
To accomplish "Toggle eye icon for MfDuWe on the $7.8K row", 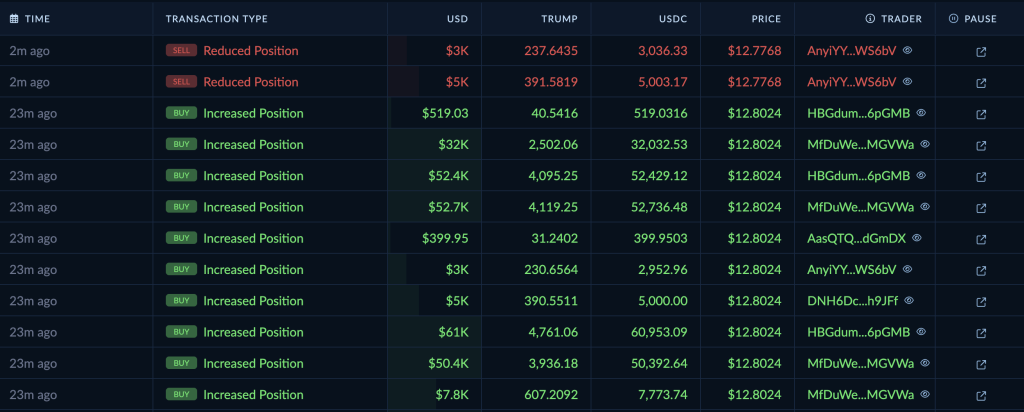I will coord(925,394).
